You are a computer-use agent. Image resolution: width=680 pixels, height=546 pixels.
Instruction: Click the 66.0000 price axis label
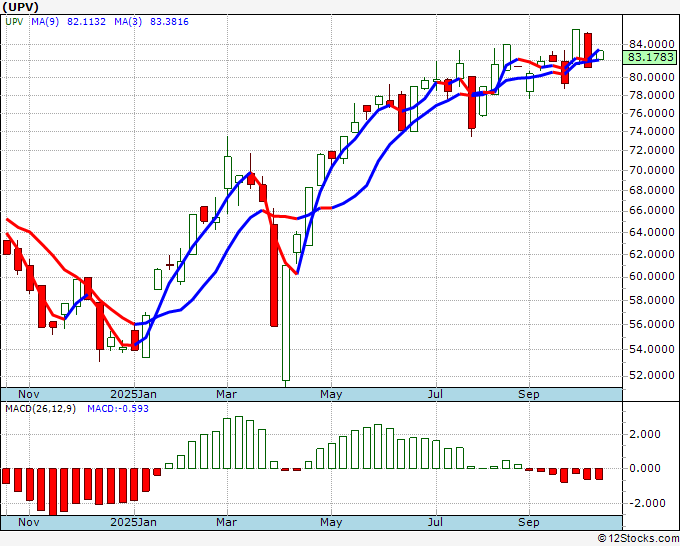(x=652, y=210)
